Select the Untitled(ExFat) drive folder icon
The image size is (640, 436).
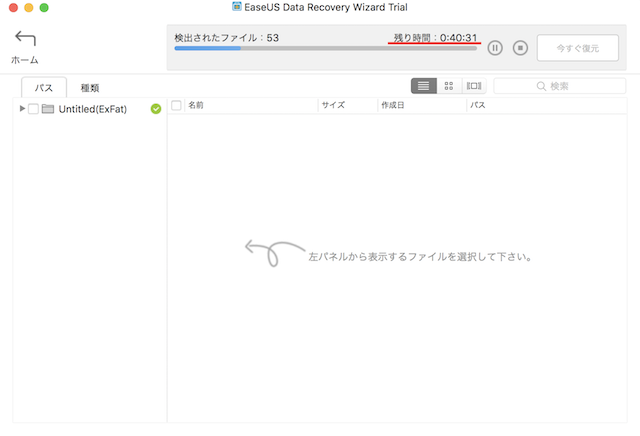click(x=48, y=109)
